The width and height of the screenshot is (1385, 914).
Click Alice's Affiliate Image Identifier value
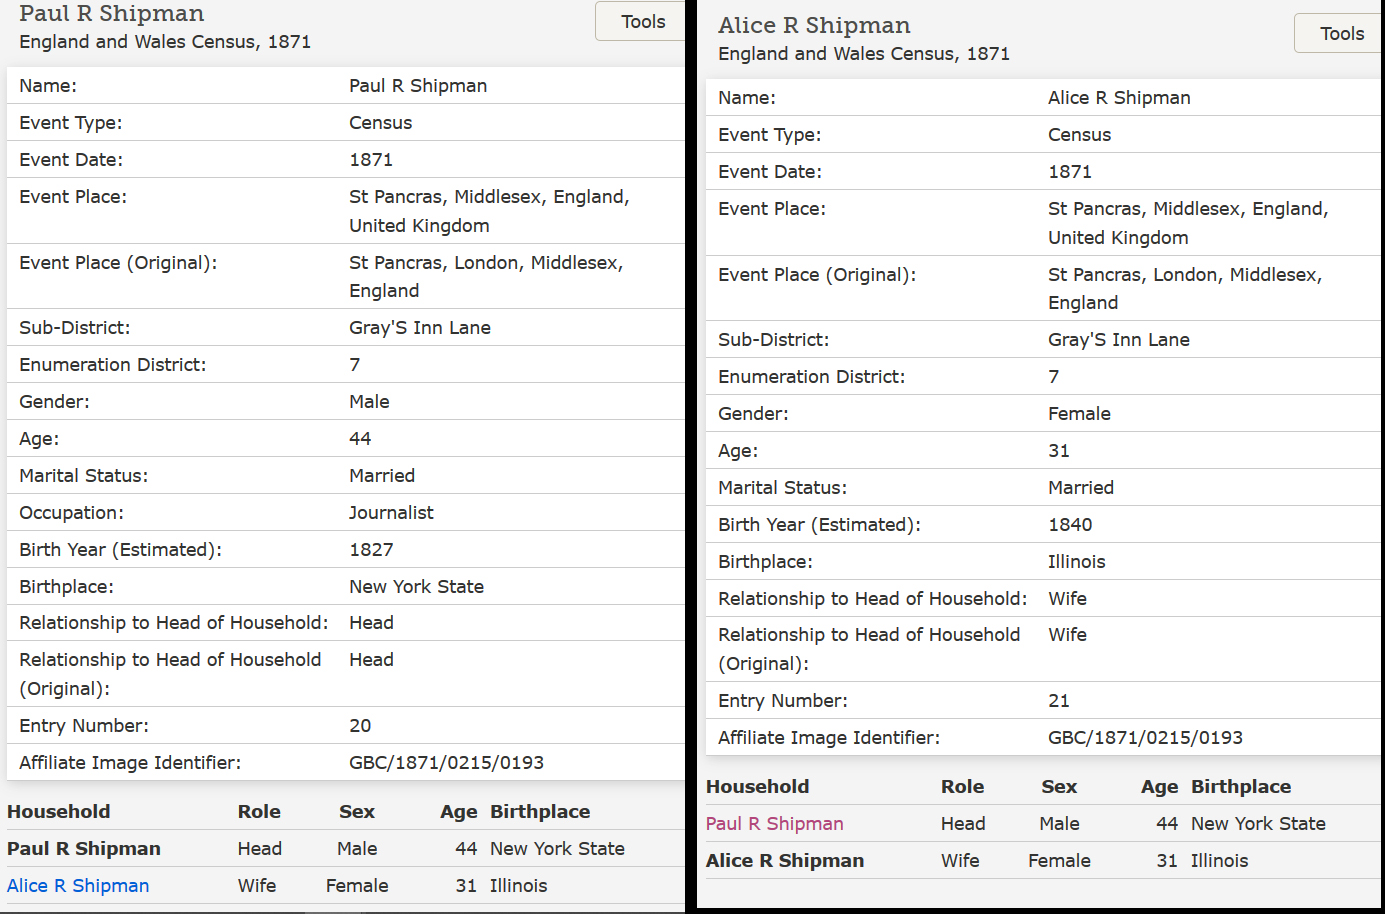(1145, 738)
